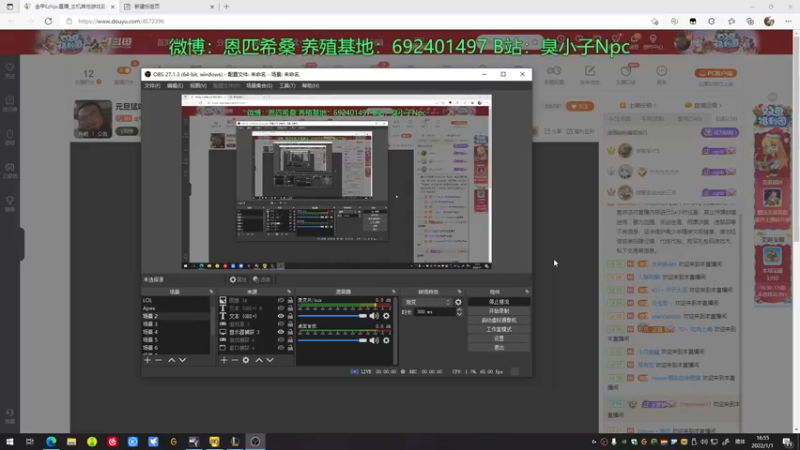Pop out the 来源 sources dock icon

tap(289, 292)
